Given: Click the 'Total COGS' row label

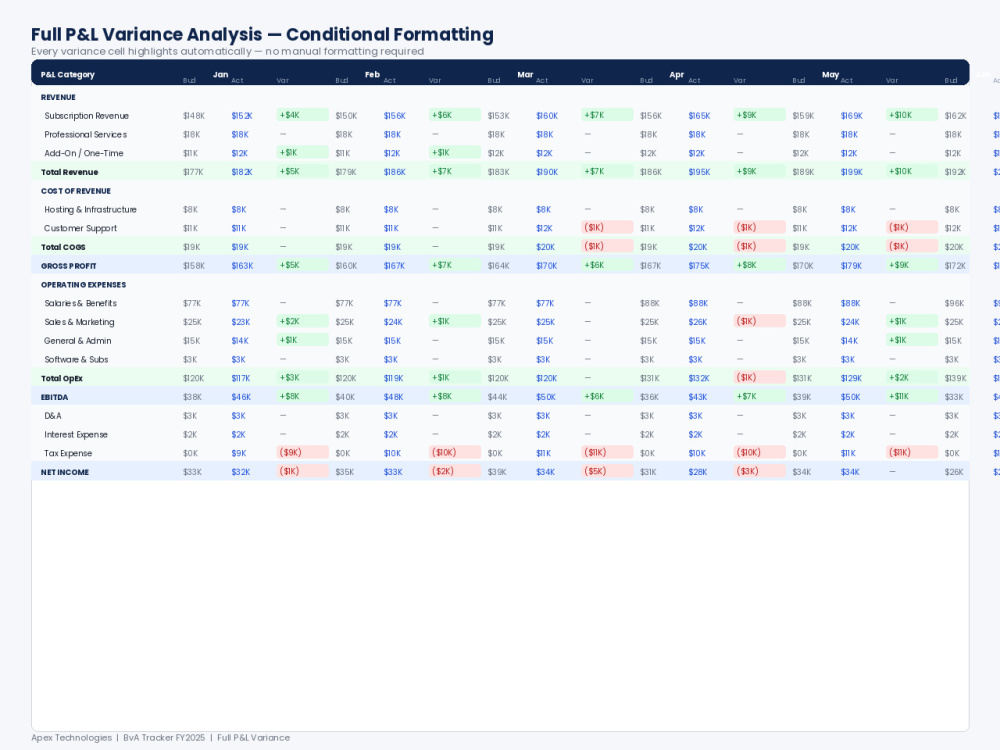Looking at the screenshot, I should [x=63, y=247].
